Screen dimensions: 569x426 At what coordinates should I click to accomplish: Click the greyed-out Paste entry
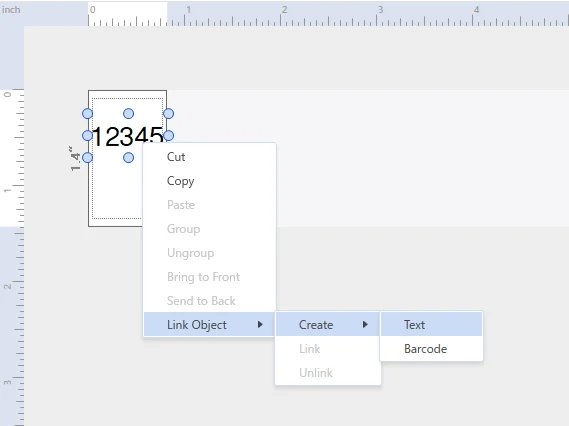[x=209, y=205]
